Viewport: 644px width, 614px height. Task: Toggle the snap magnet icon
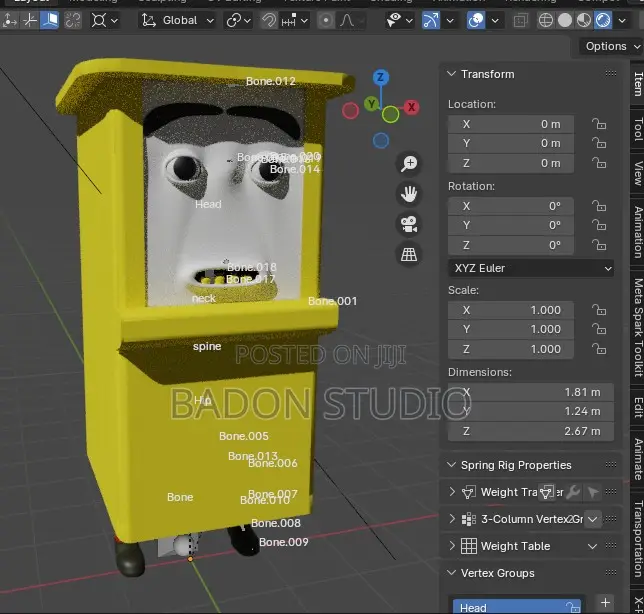[269, 21]
